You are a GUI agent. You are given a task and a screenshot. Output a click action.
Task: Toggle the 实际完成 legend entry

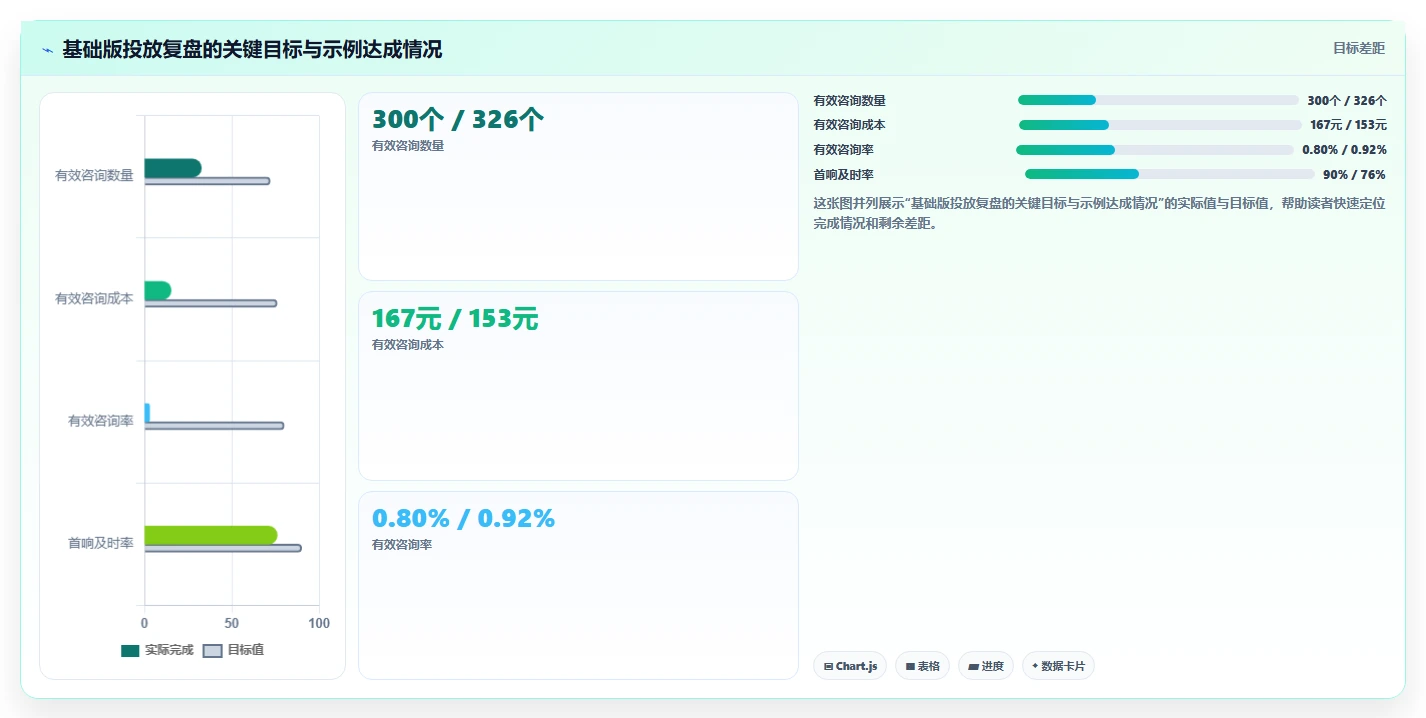click(157, 650)
